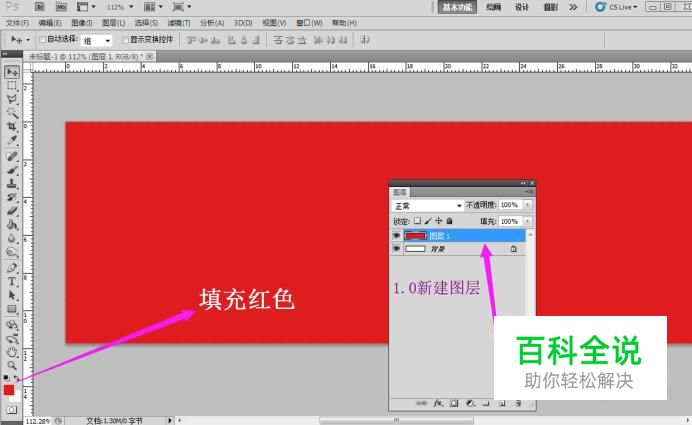The height and width of the screenshot is (425, 692).
Task: Open the 编辑(E) menu
Action: [x=50, y=23]
